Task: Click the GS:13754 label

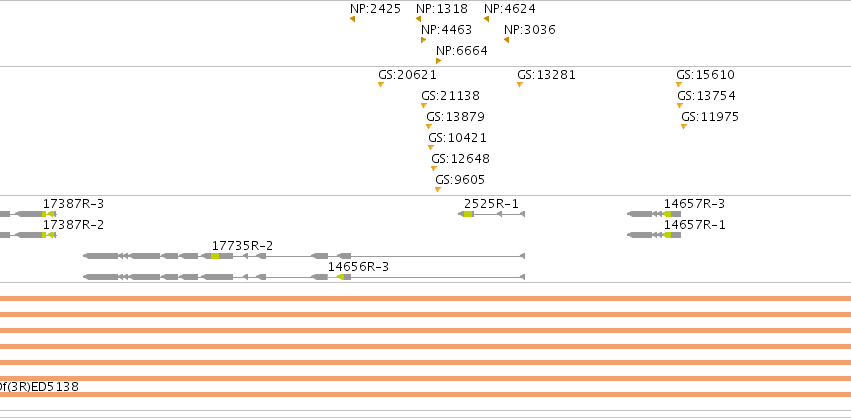Action: click(x=706, y=96)
